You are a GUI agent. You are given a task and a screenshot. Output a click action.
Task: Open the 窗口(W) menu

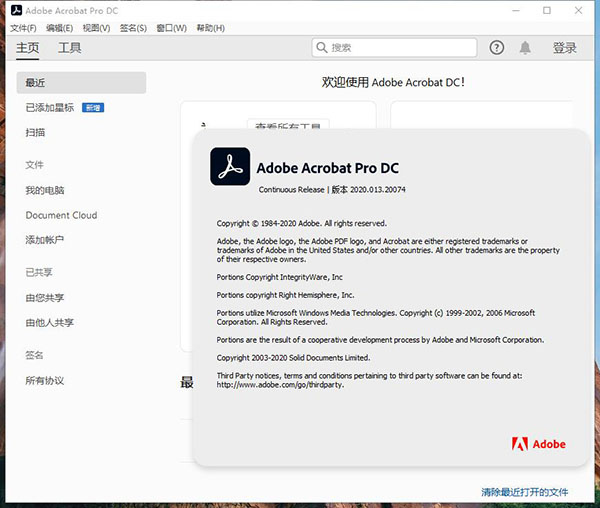[171, 28]
